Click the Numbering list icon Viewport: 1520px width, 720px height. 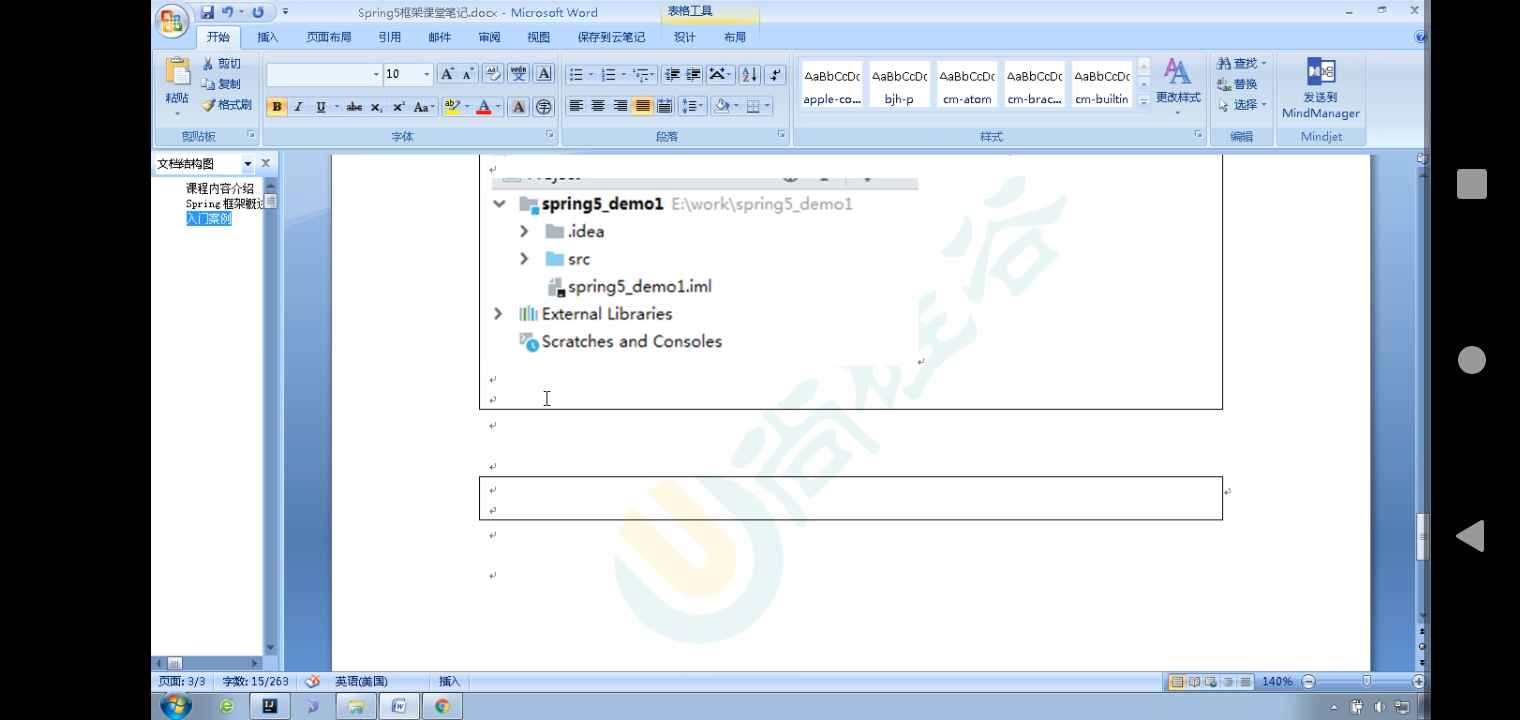click(x=608, y=75)
